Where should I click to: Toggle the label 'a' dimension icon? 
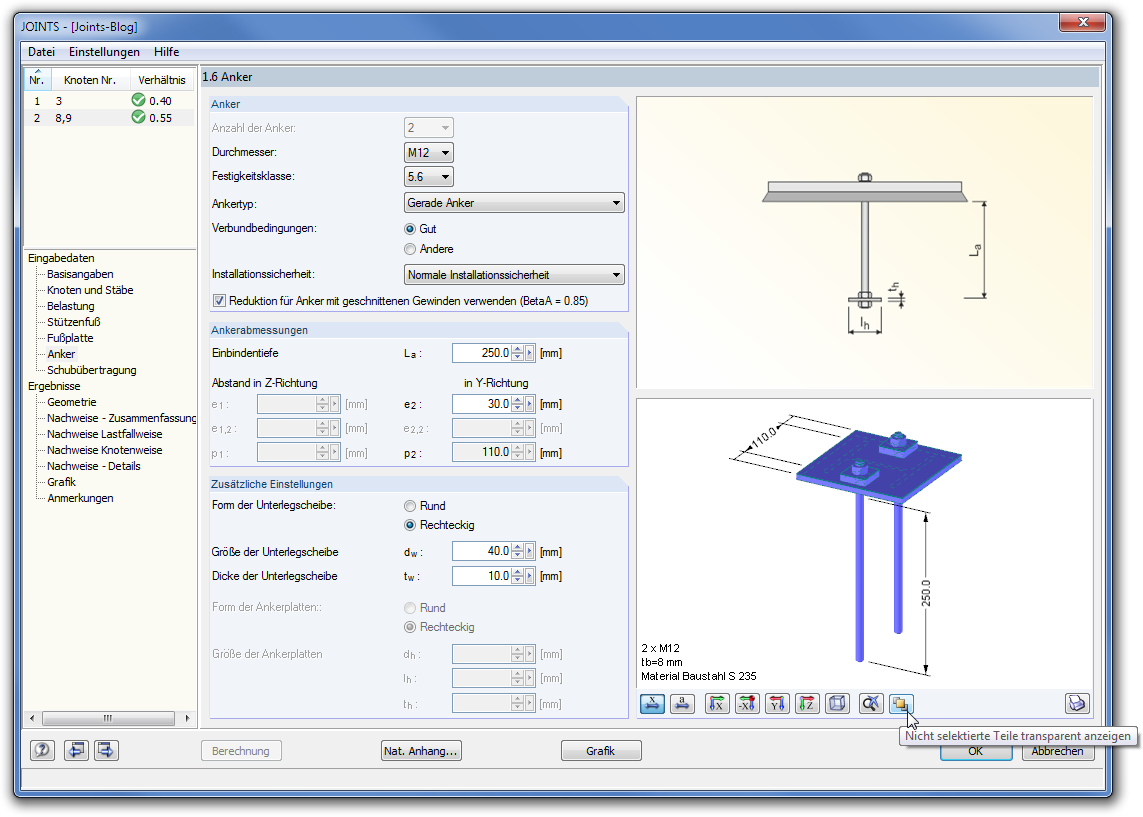pos(682,703)
